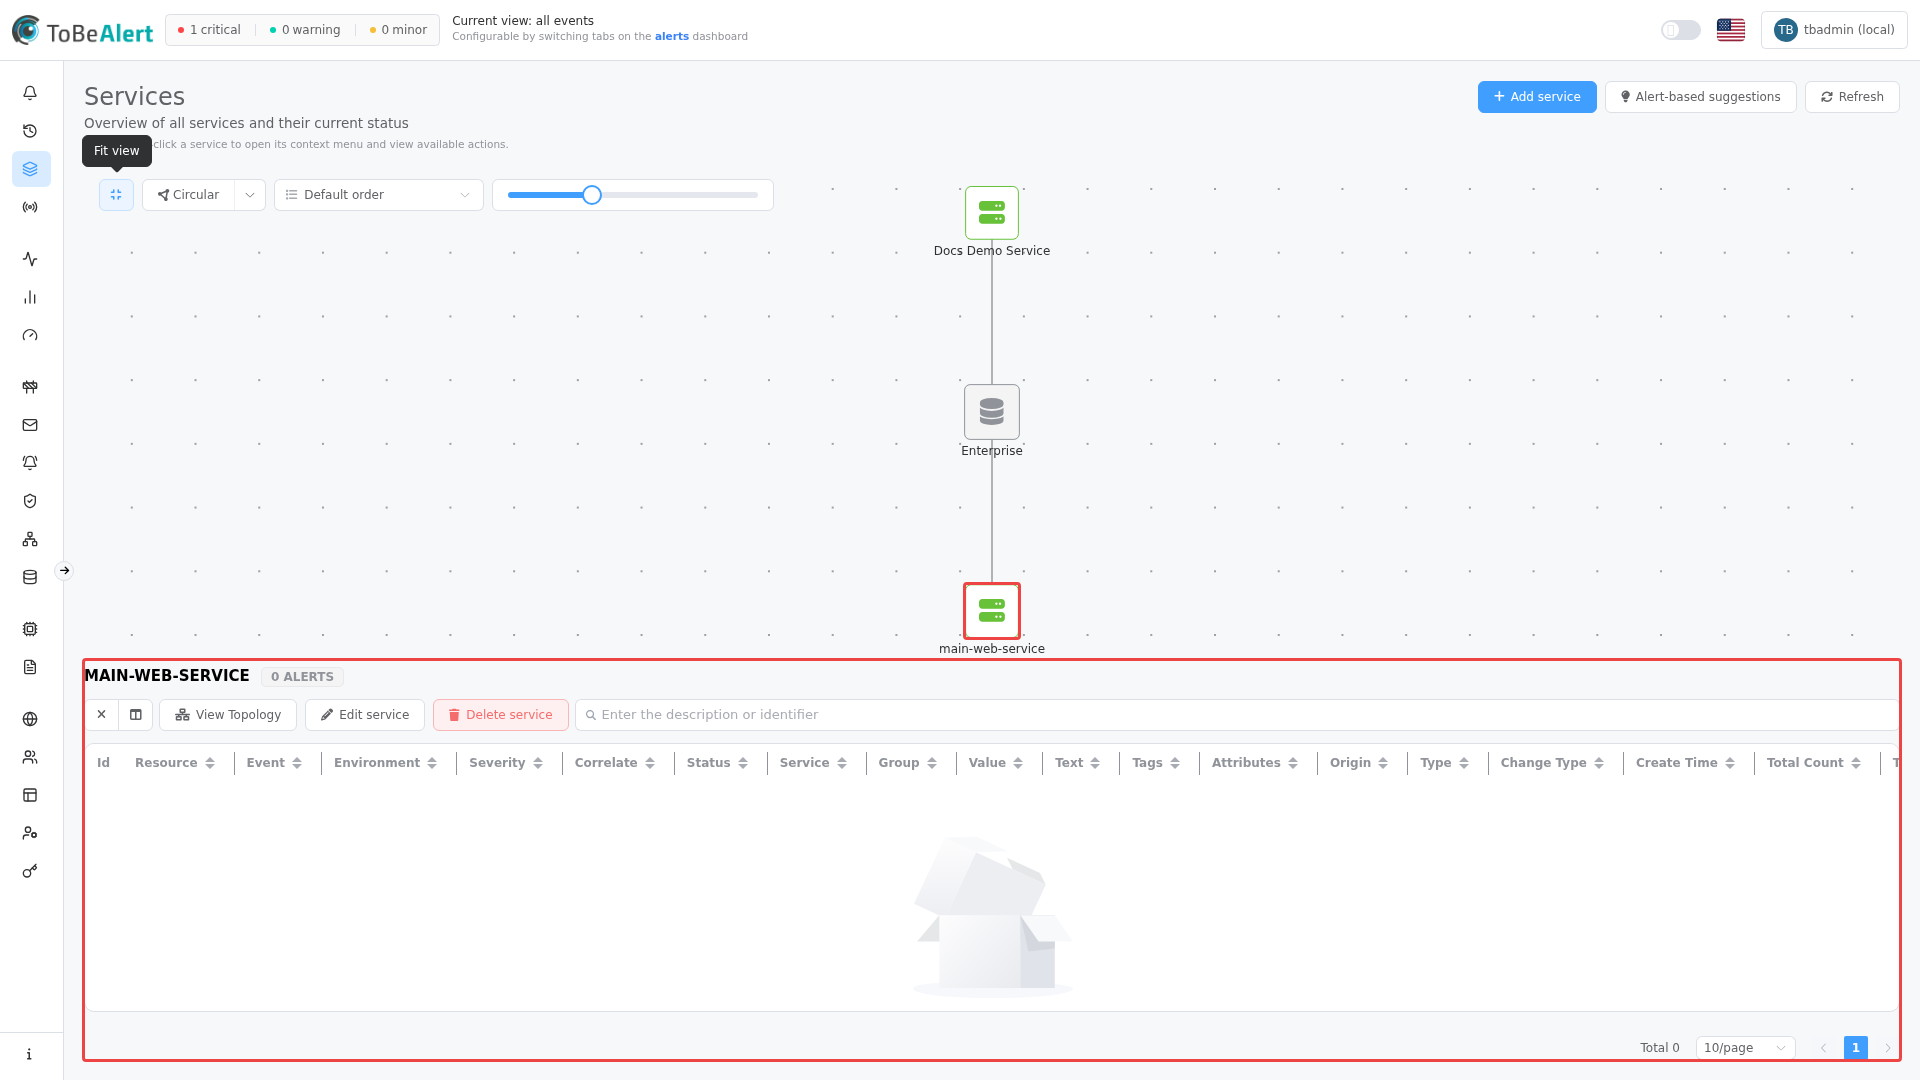Select the Enterprise database node
This screenshot has width=1920, height=1080.
point(992,412)
